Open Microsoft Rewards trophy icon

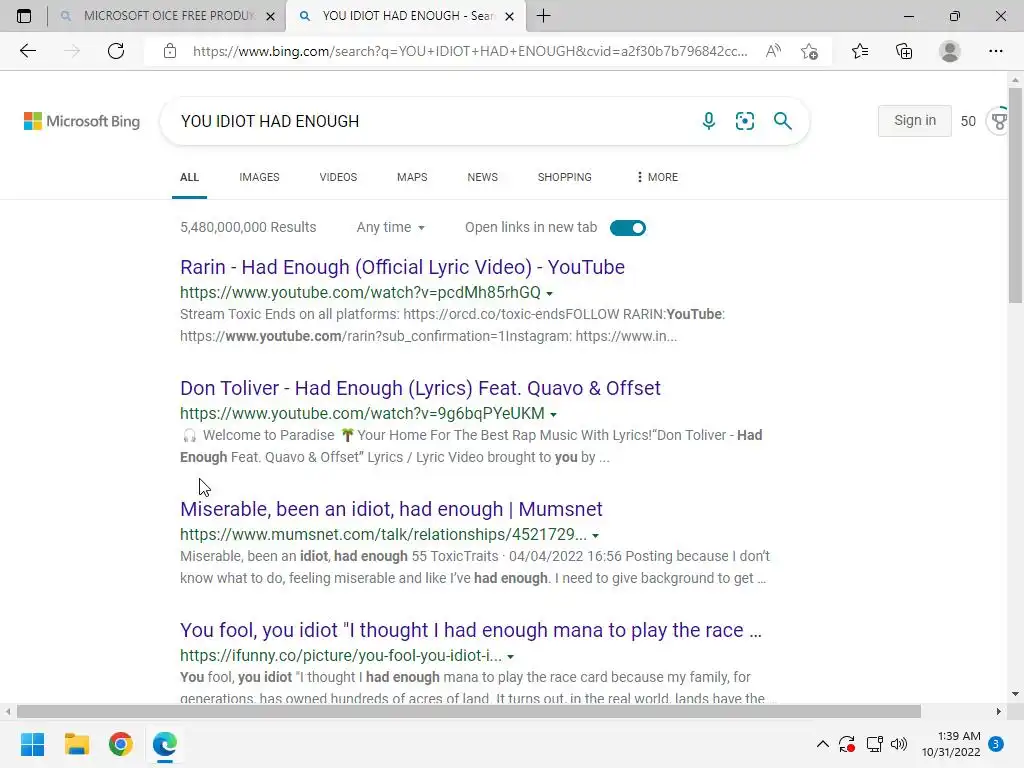pyautogui.click(x=999, y=121)
